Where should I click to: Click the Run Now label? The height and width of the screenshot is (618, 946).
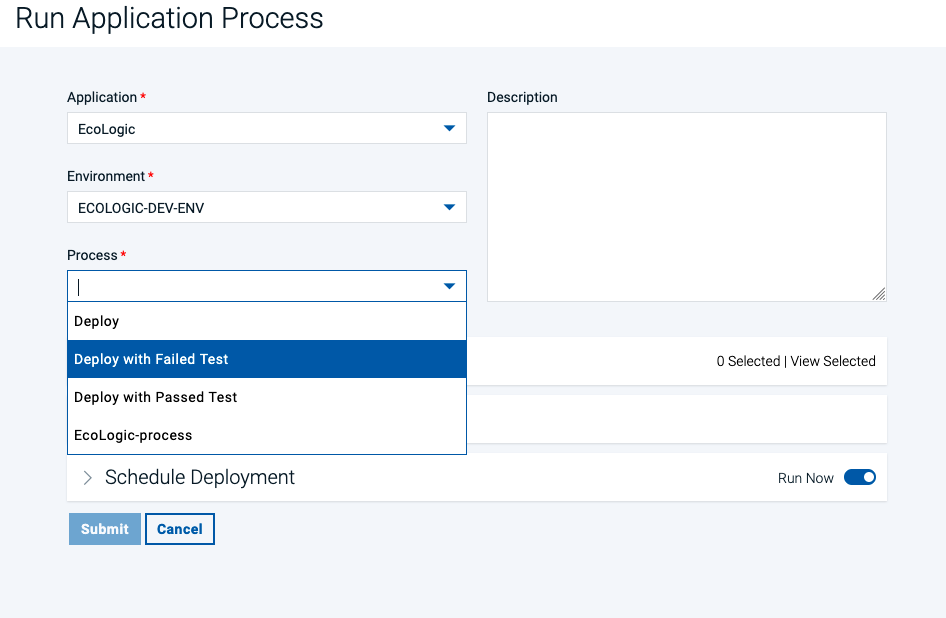point(805,478)
